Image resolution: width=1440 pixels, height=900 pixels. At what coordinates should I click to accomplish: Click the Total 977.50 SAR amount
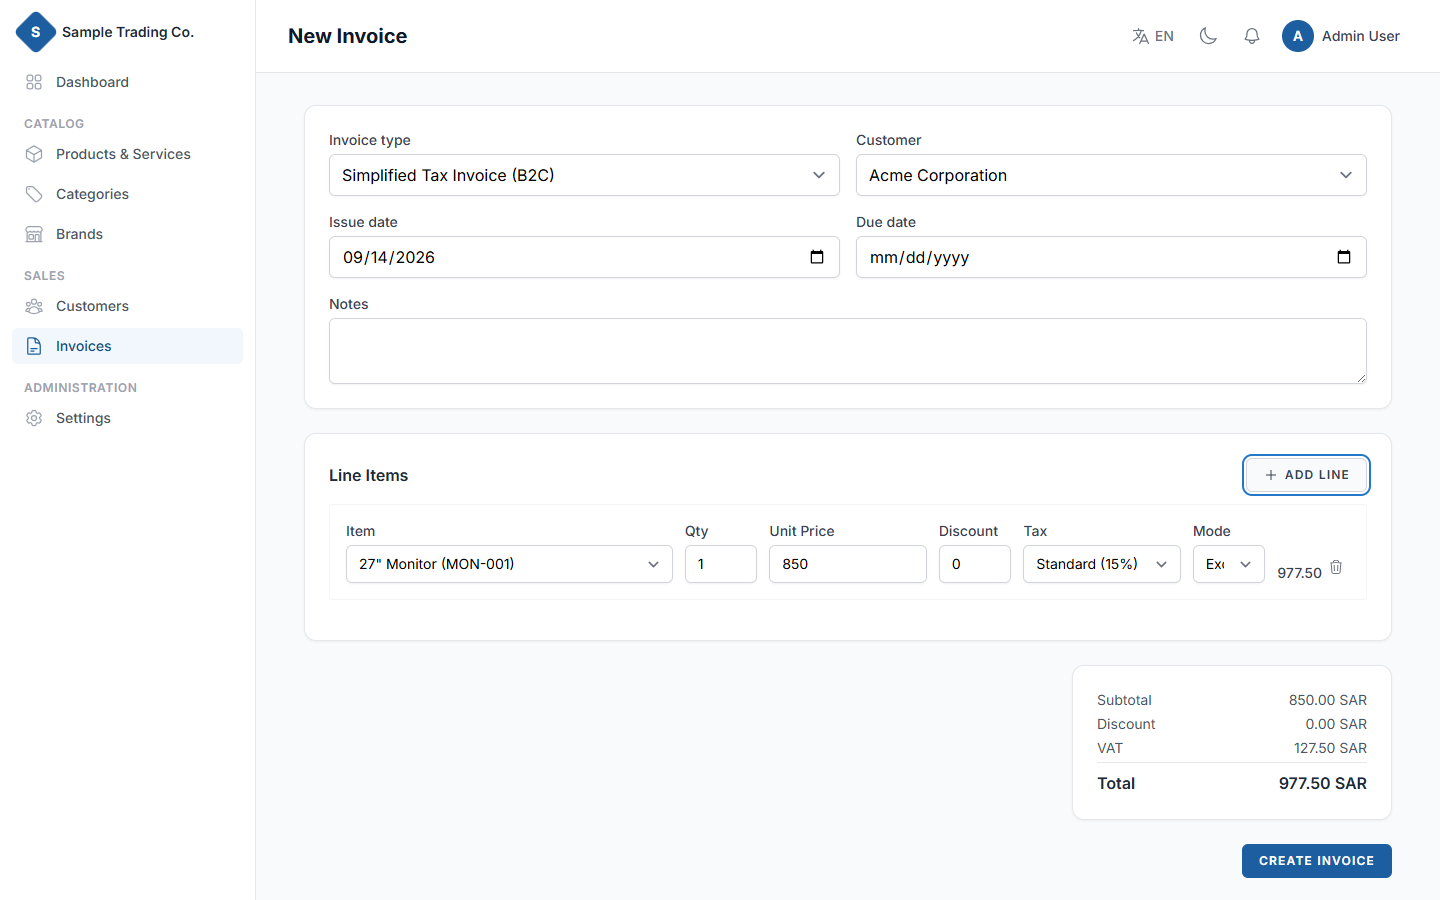(x=1323, y=784)
